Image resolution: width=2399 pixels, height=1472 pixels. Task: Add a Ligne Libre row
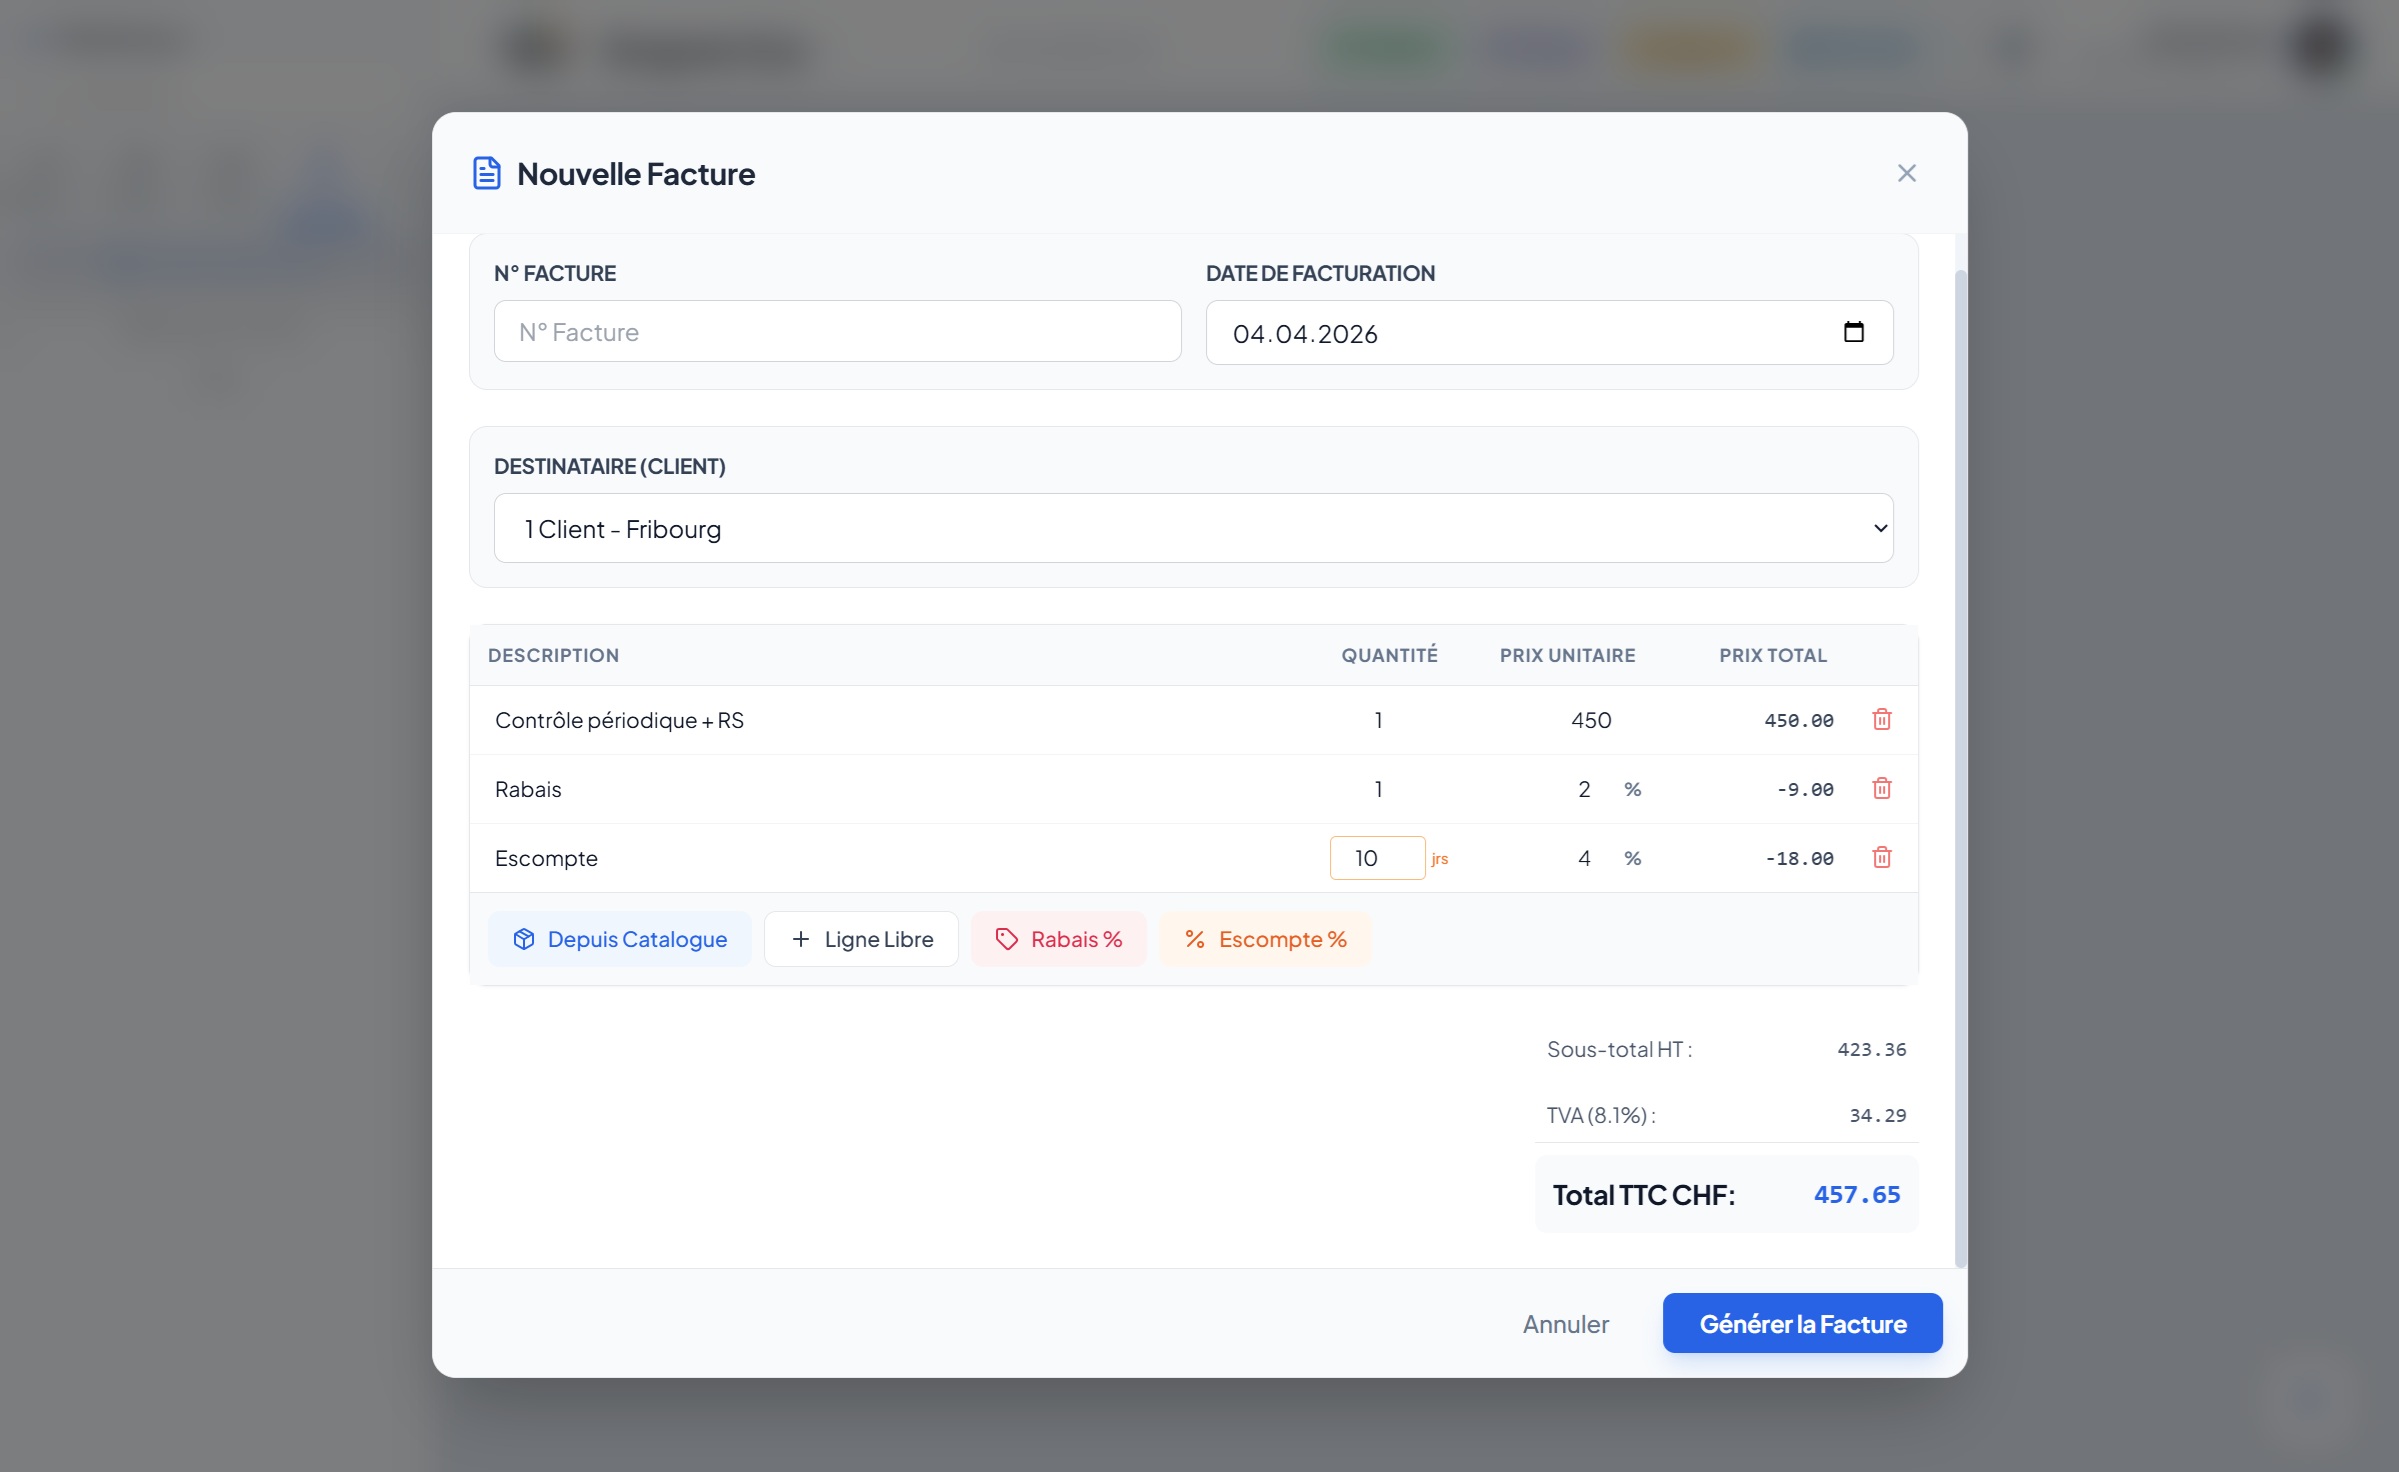point(861,939)
